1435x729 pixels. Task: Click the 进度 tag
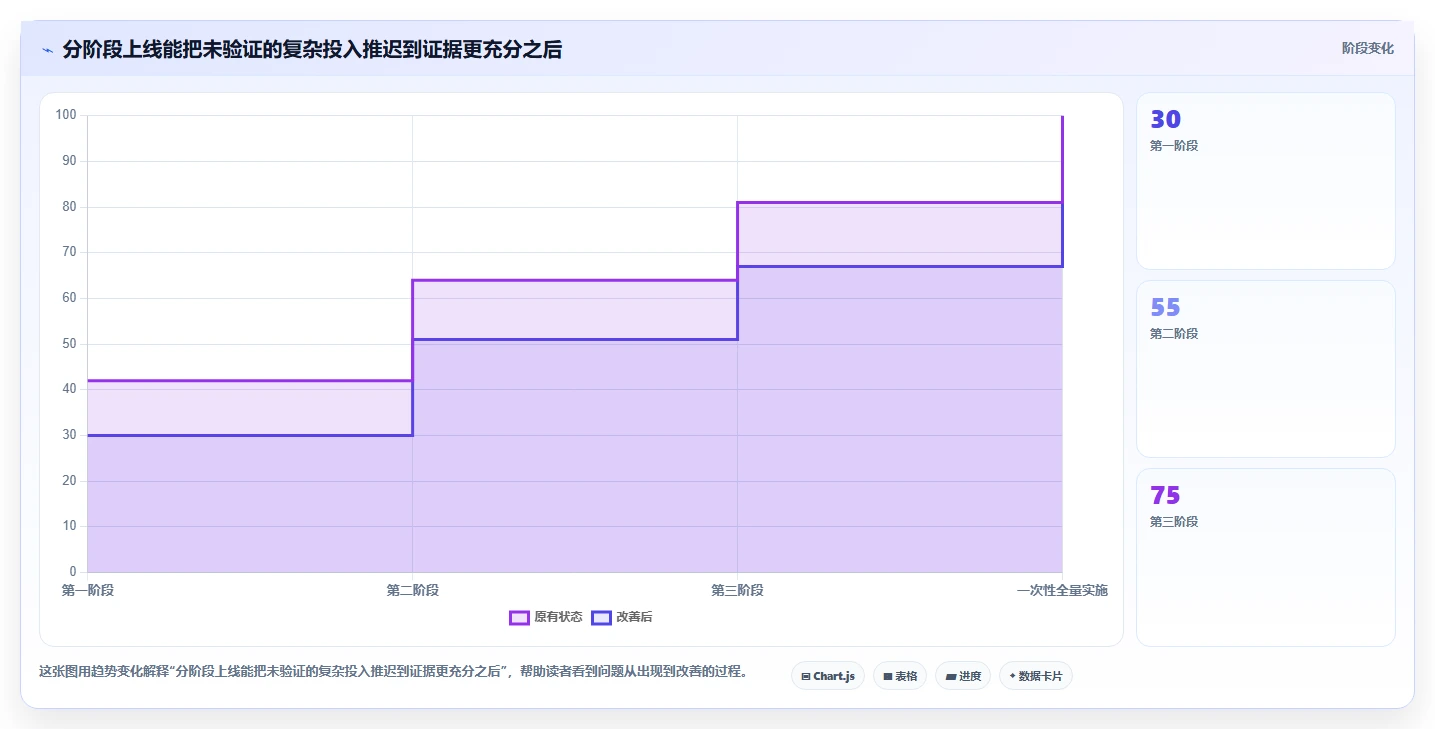[x=963, y=676]
